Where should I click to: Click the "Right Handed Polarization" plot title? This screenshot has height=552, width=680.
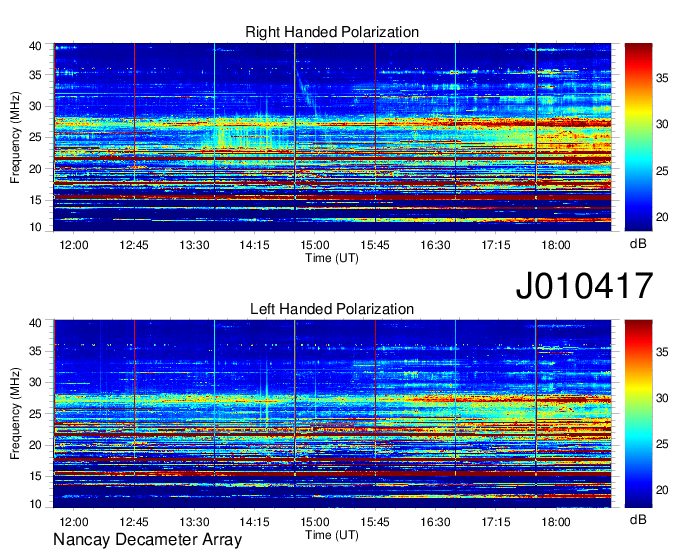(x=332, y=32)
